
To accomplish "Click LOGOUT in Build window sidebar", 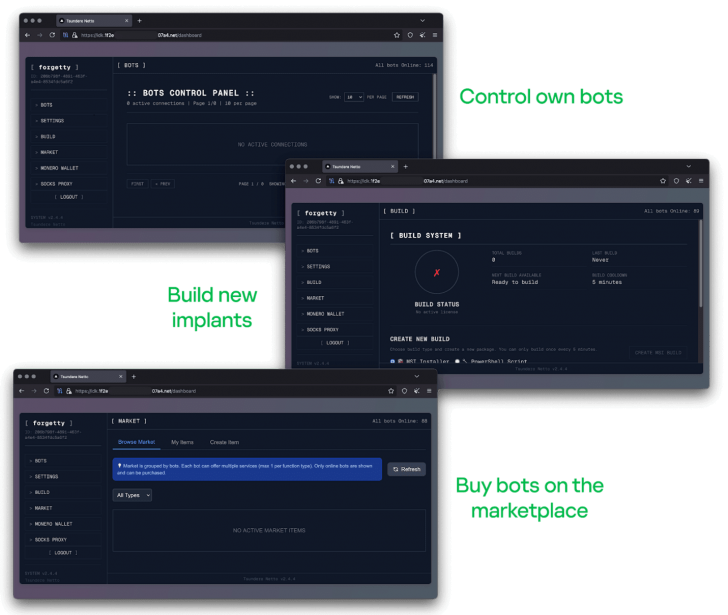I will (x=335, y=343).
